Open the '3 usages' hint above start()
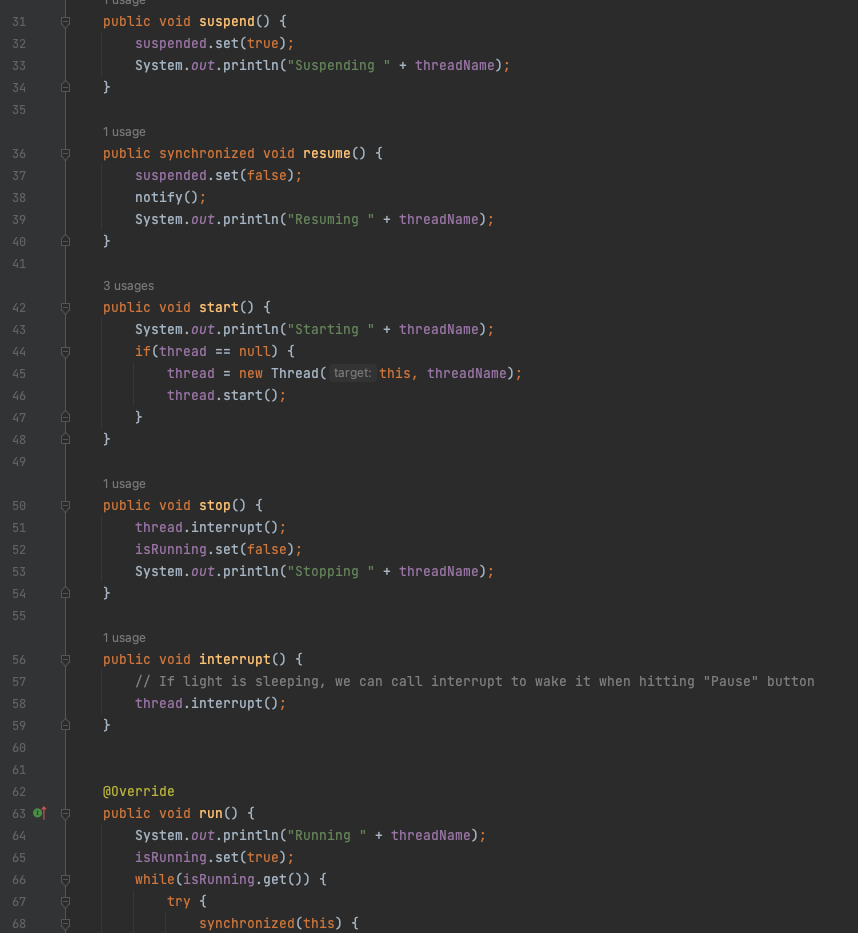The width and height of the screenshot is (858, 933). point(128,286)
